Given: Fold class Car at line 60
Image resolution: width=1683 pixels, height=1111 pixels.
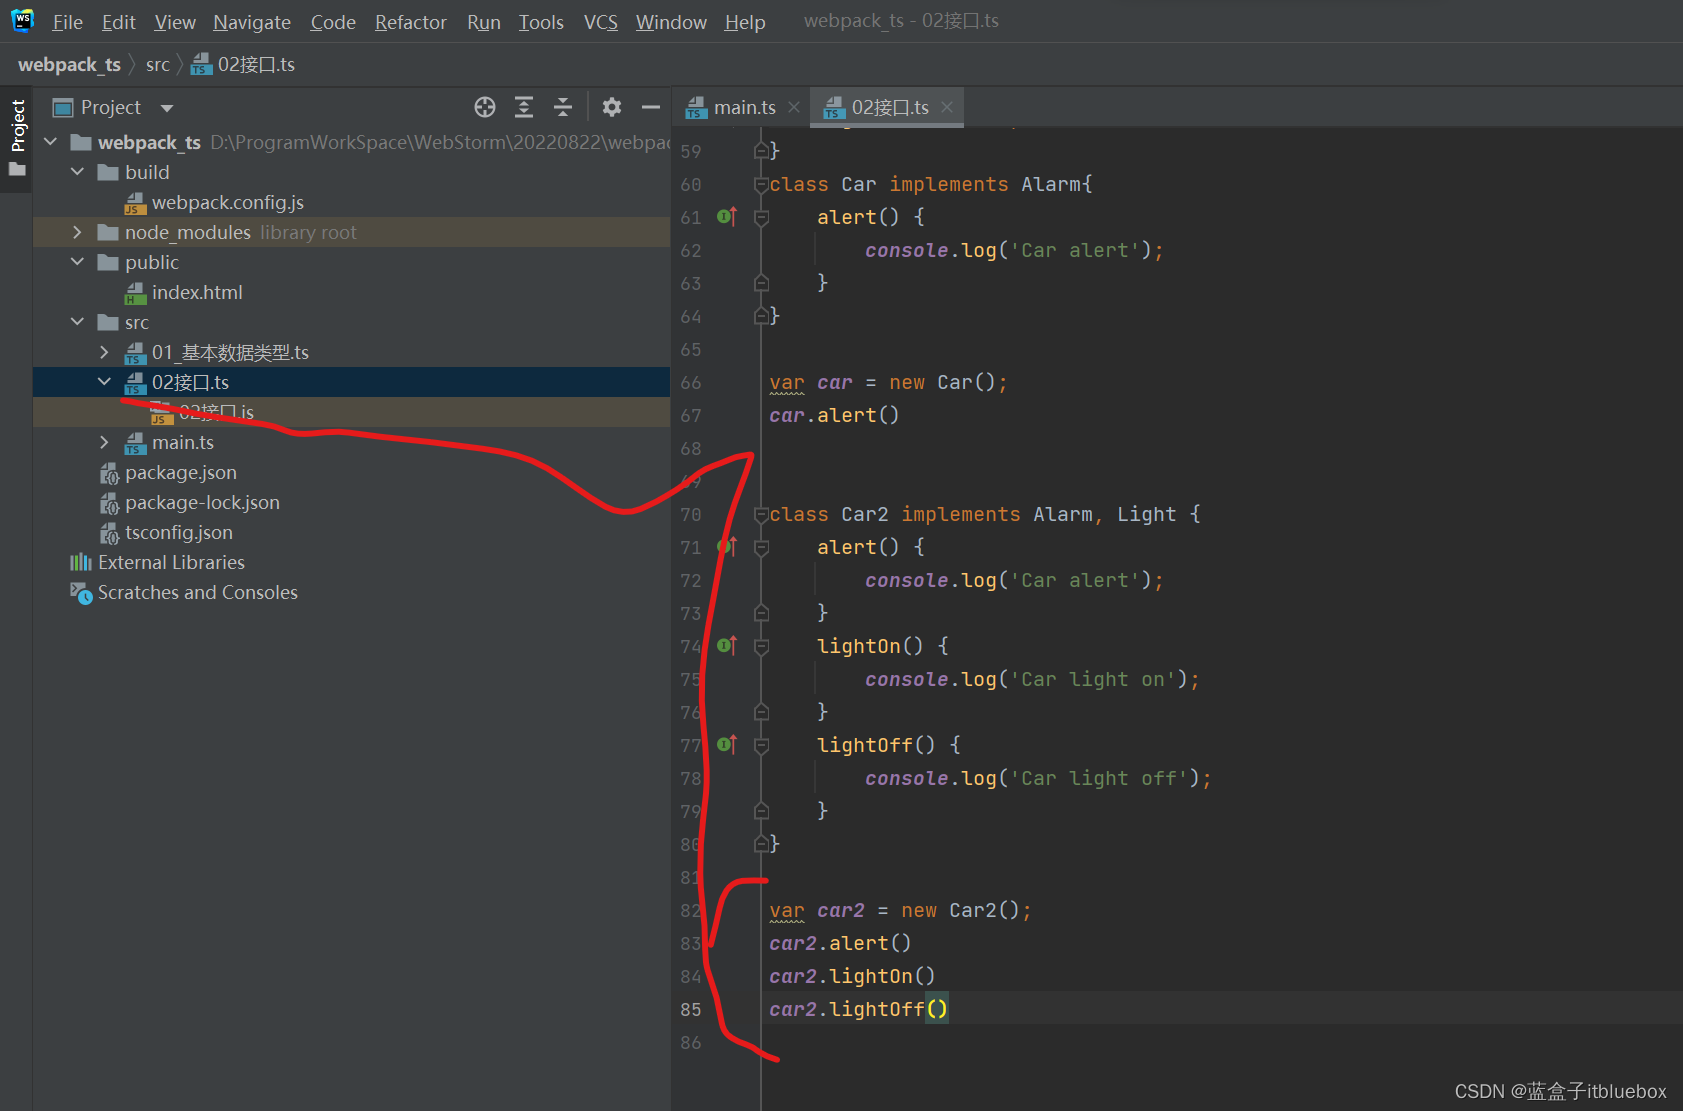Looking at the screenshot, I should 761,184.
